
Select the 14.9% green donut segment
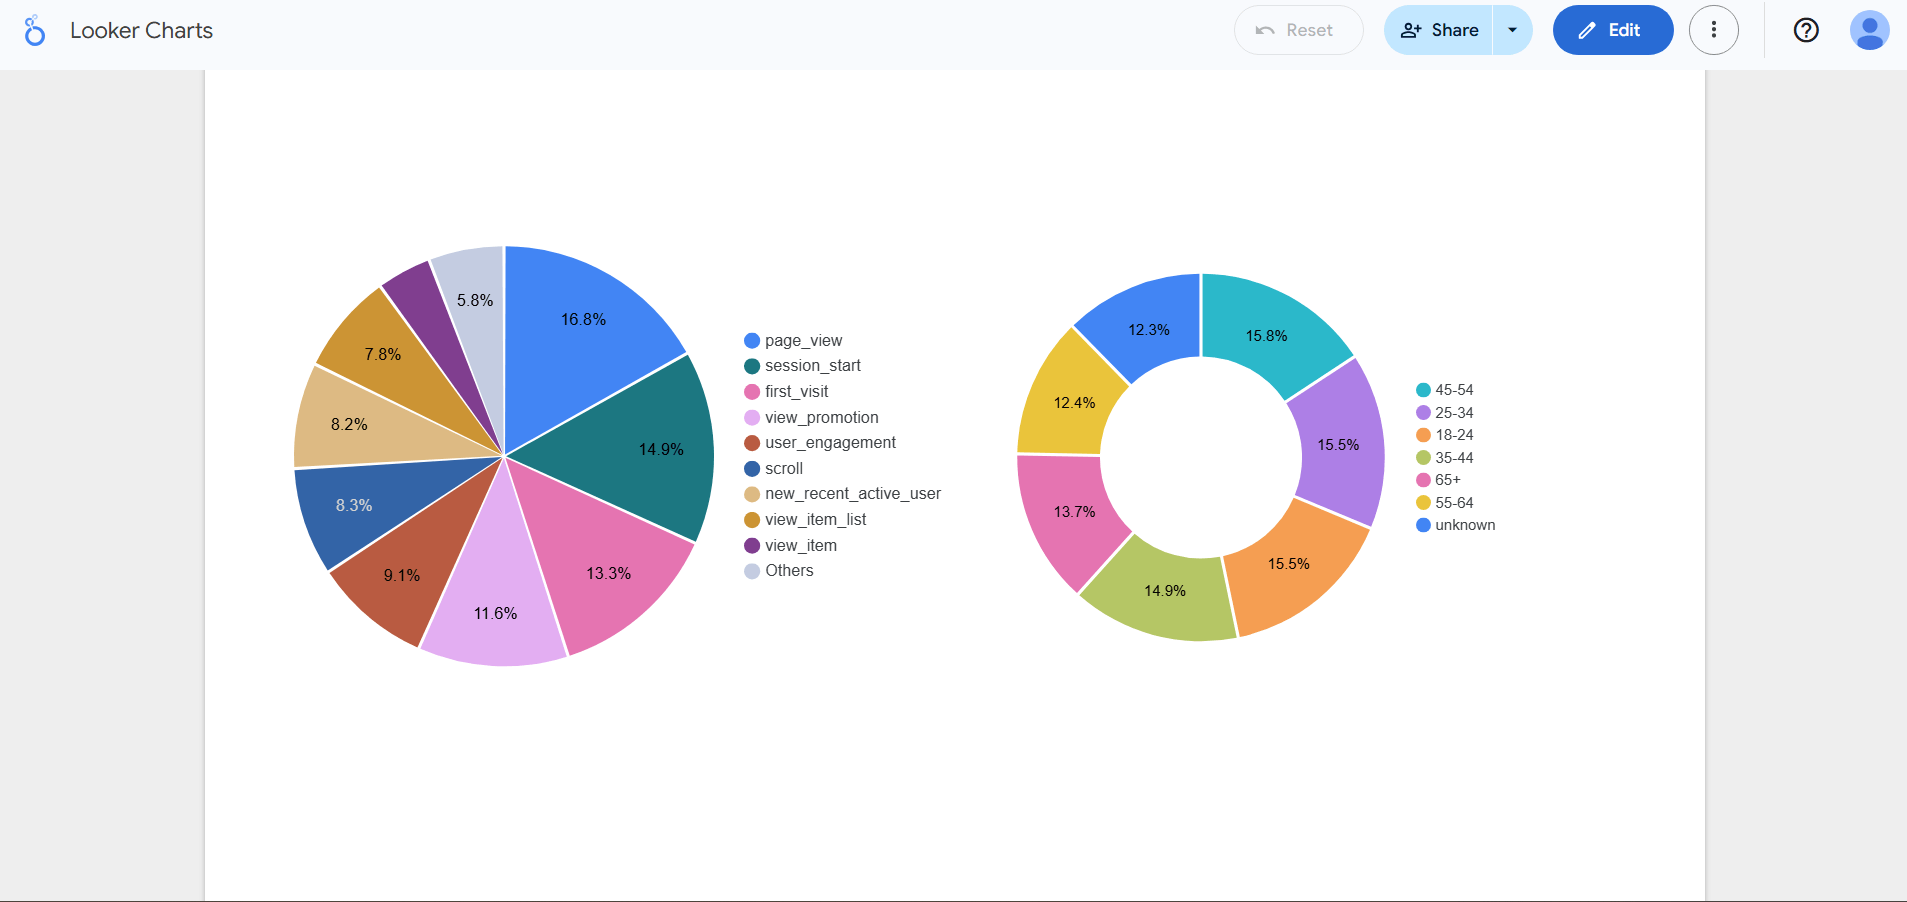pos(1165,590)
